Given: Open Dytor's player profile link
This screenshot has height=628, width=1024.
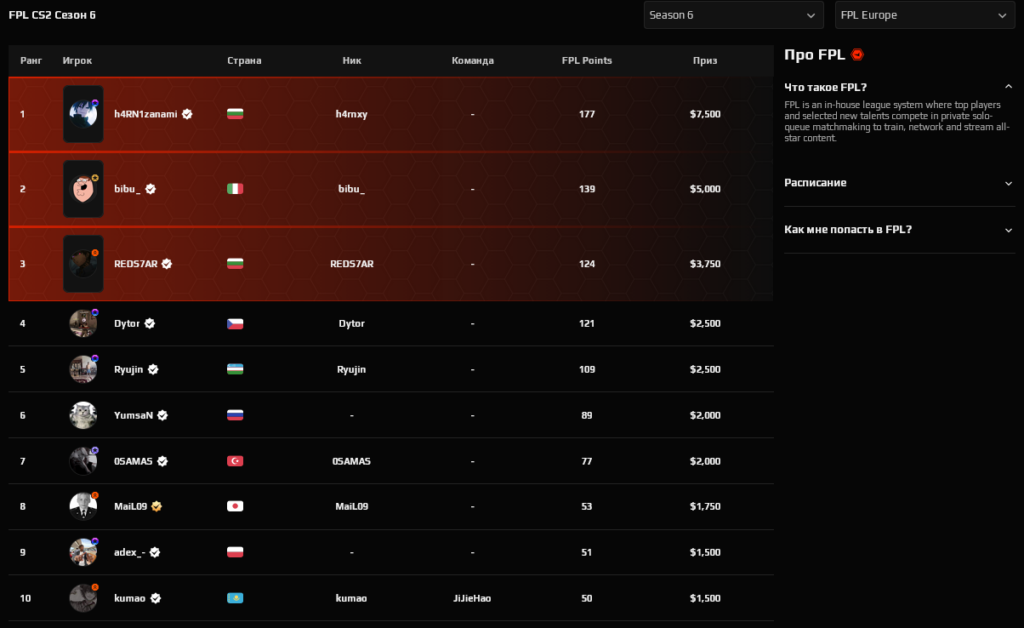Looking at the screenshot, I should click(x=127, y=324).
